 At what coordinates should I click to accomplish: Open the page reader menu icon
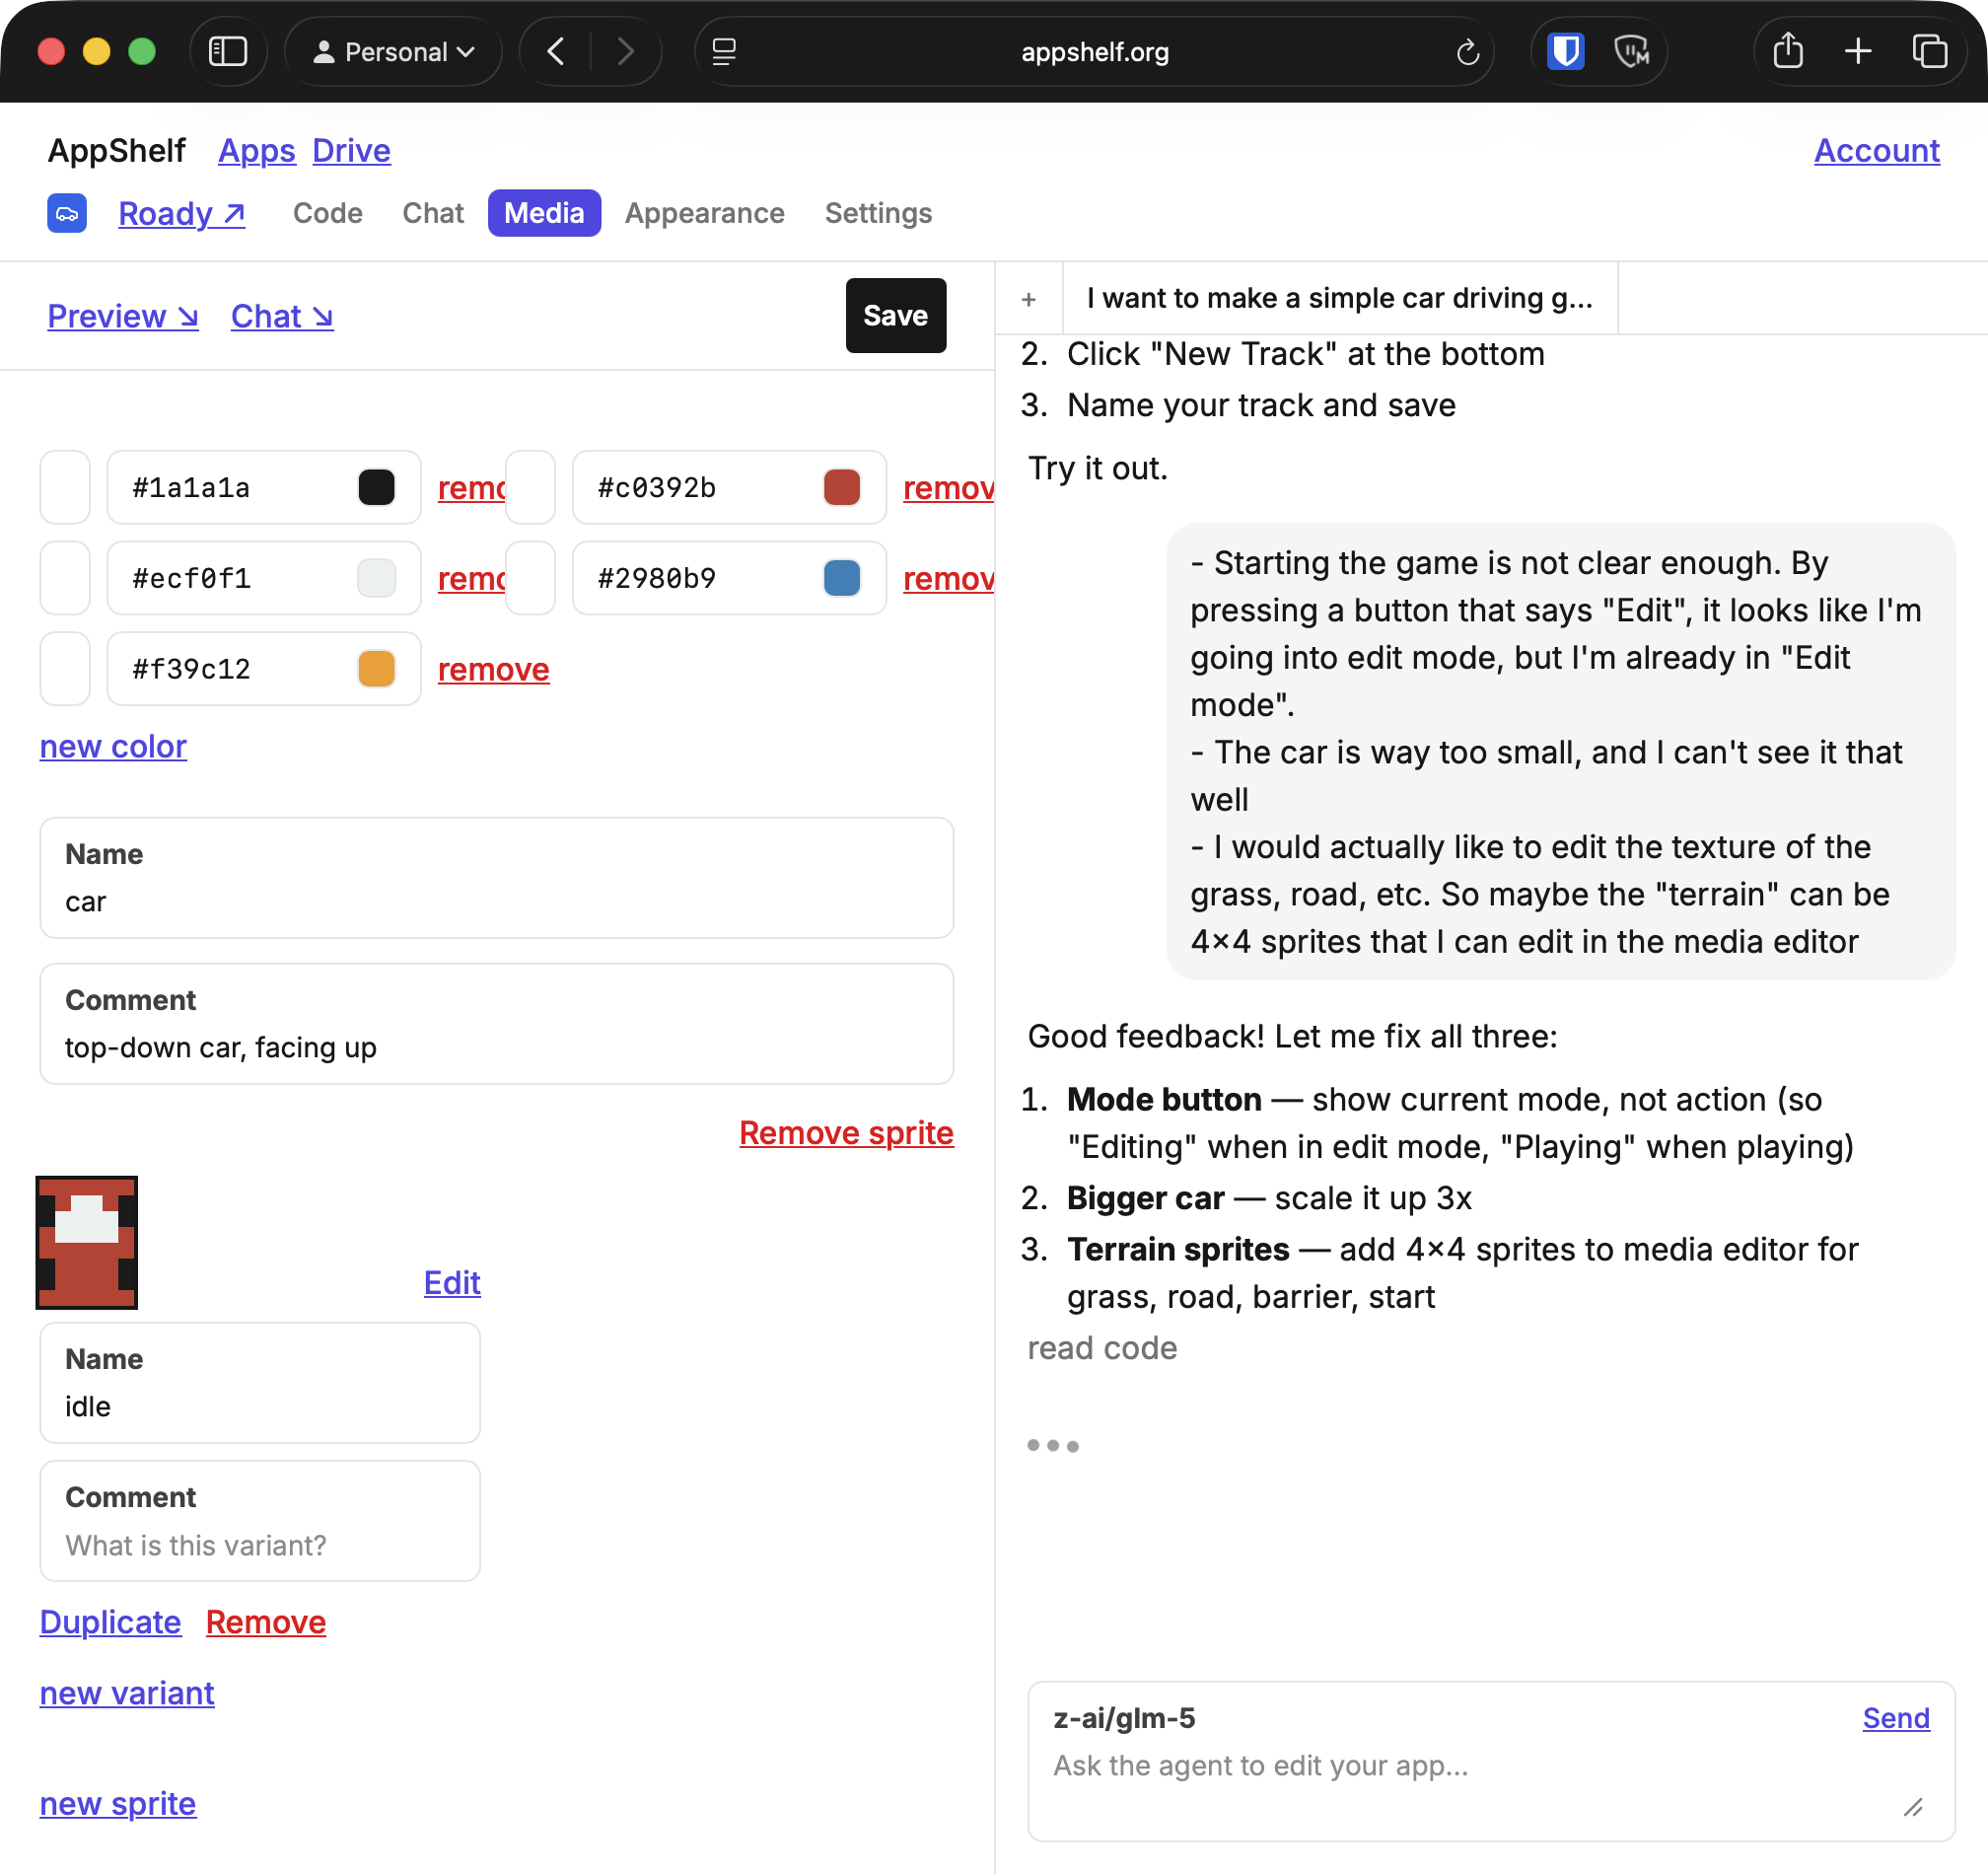pyautogui.click(x=724, y=51)
